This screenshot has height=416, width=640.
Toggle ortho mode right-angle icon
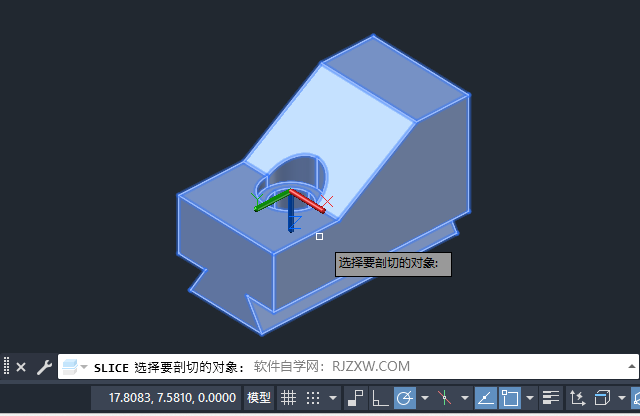pos(380,398)
